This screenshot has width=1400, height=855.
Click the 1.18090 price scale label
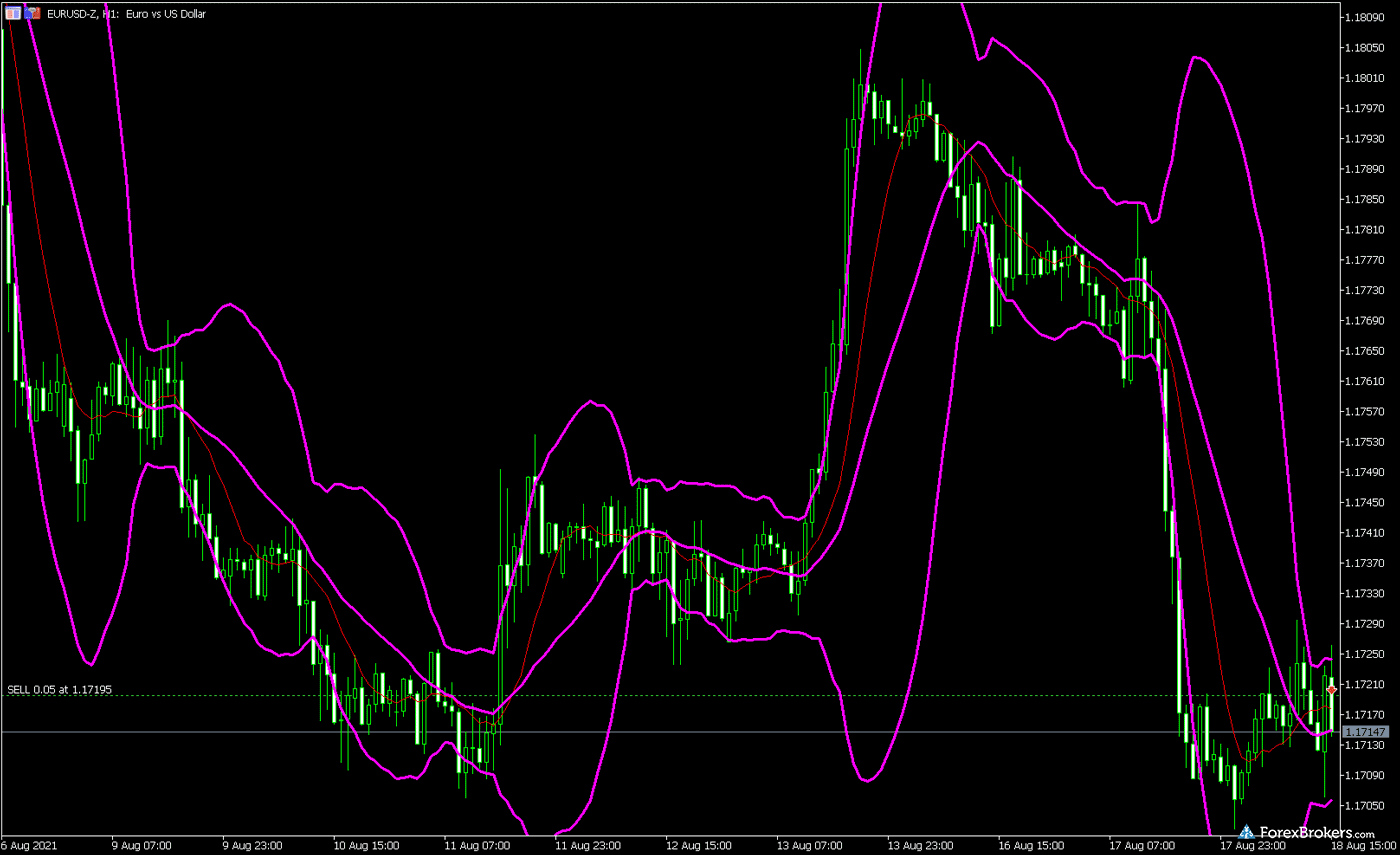tap(1366, 17)
